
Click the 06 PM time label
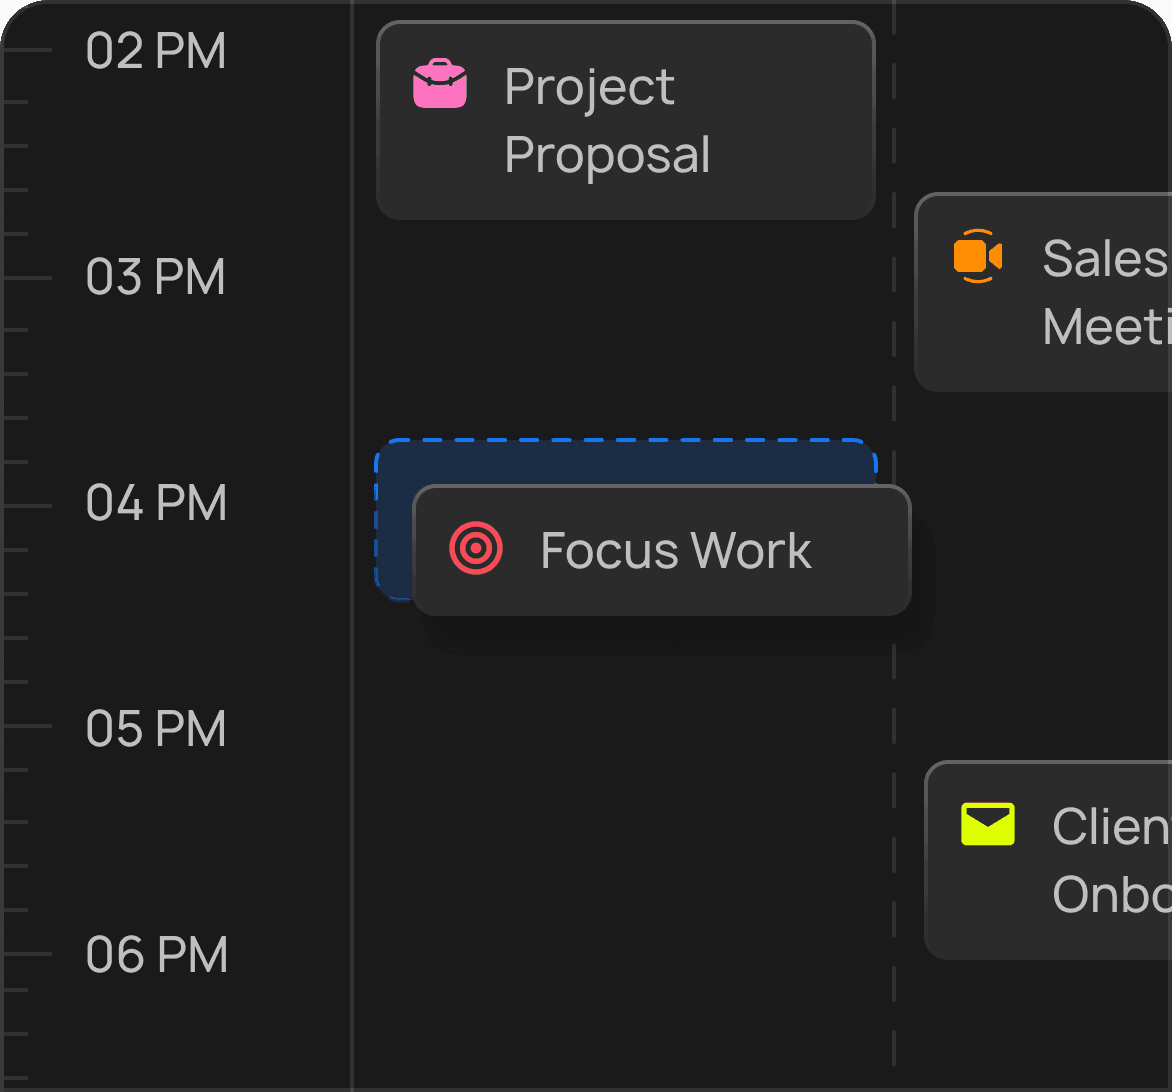pyautogui.click(x=156, y=955)
